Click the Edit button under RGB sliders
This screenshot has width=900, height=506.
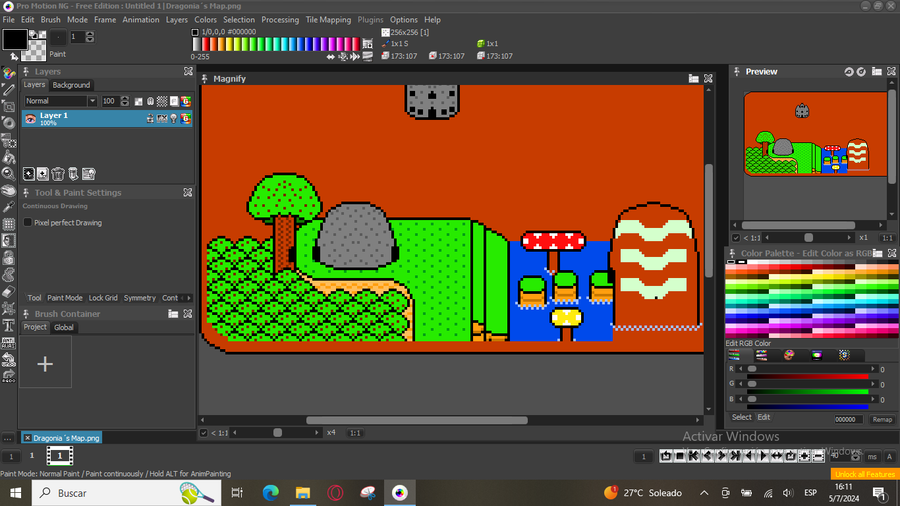(x=763, y=418)
